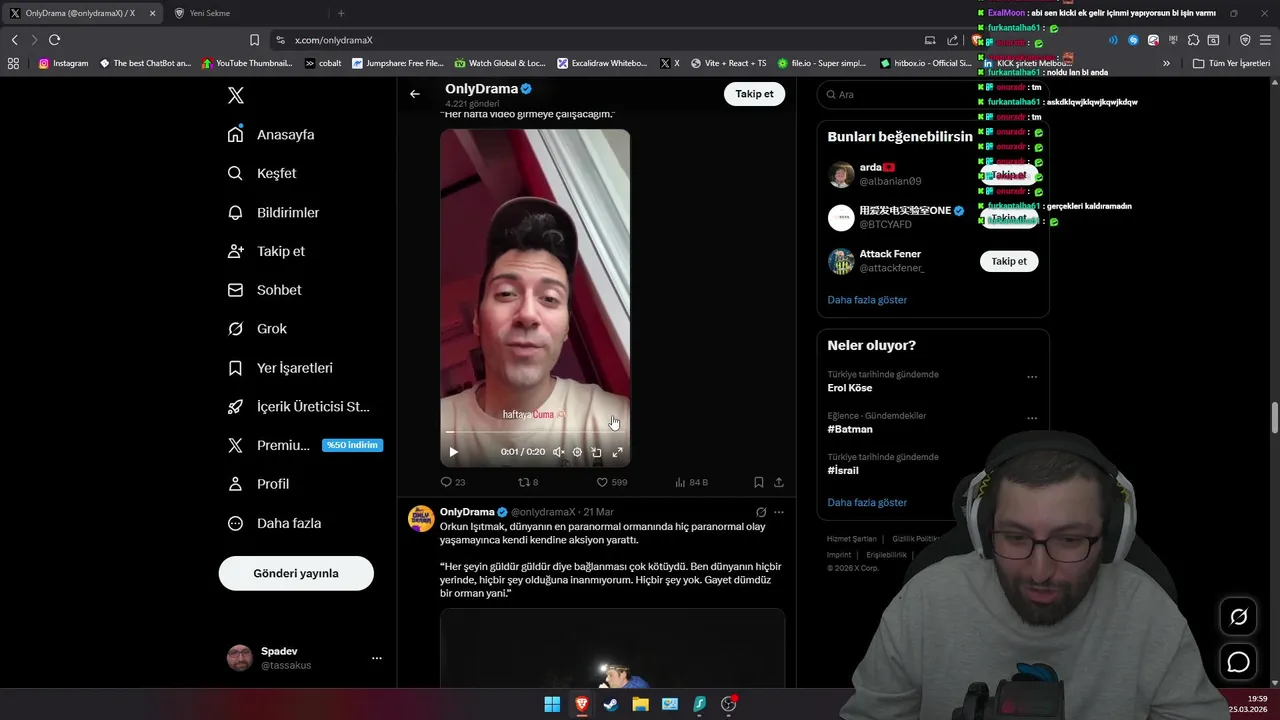The height and width of the screenshot is (720, 1280).
Task: Open Windows Start menu
Action: coord(552,704)
